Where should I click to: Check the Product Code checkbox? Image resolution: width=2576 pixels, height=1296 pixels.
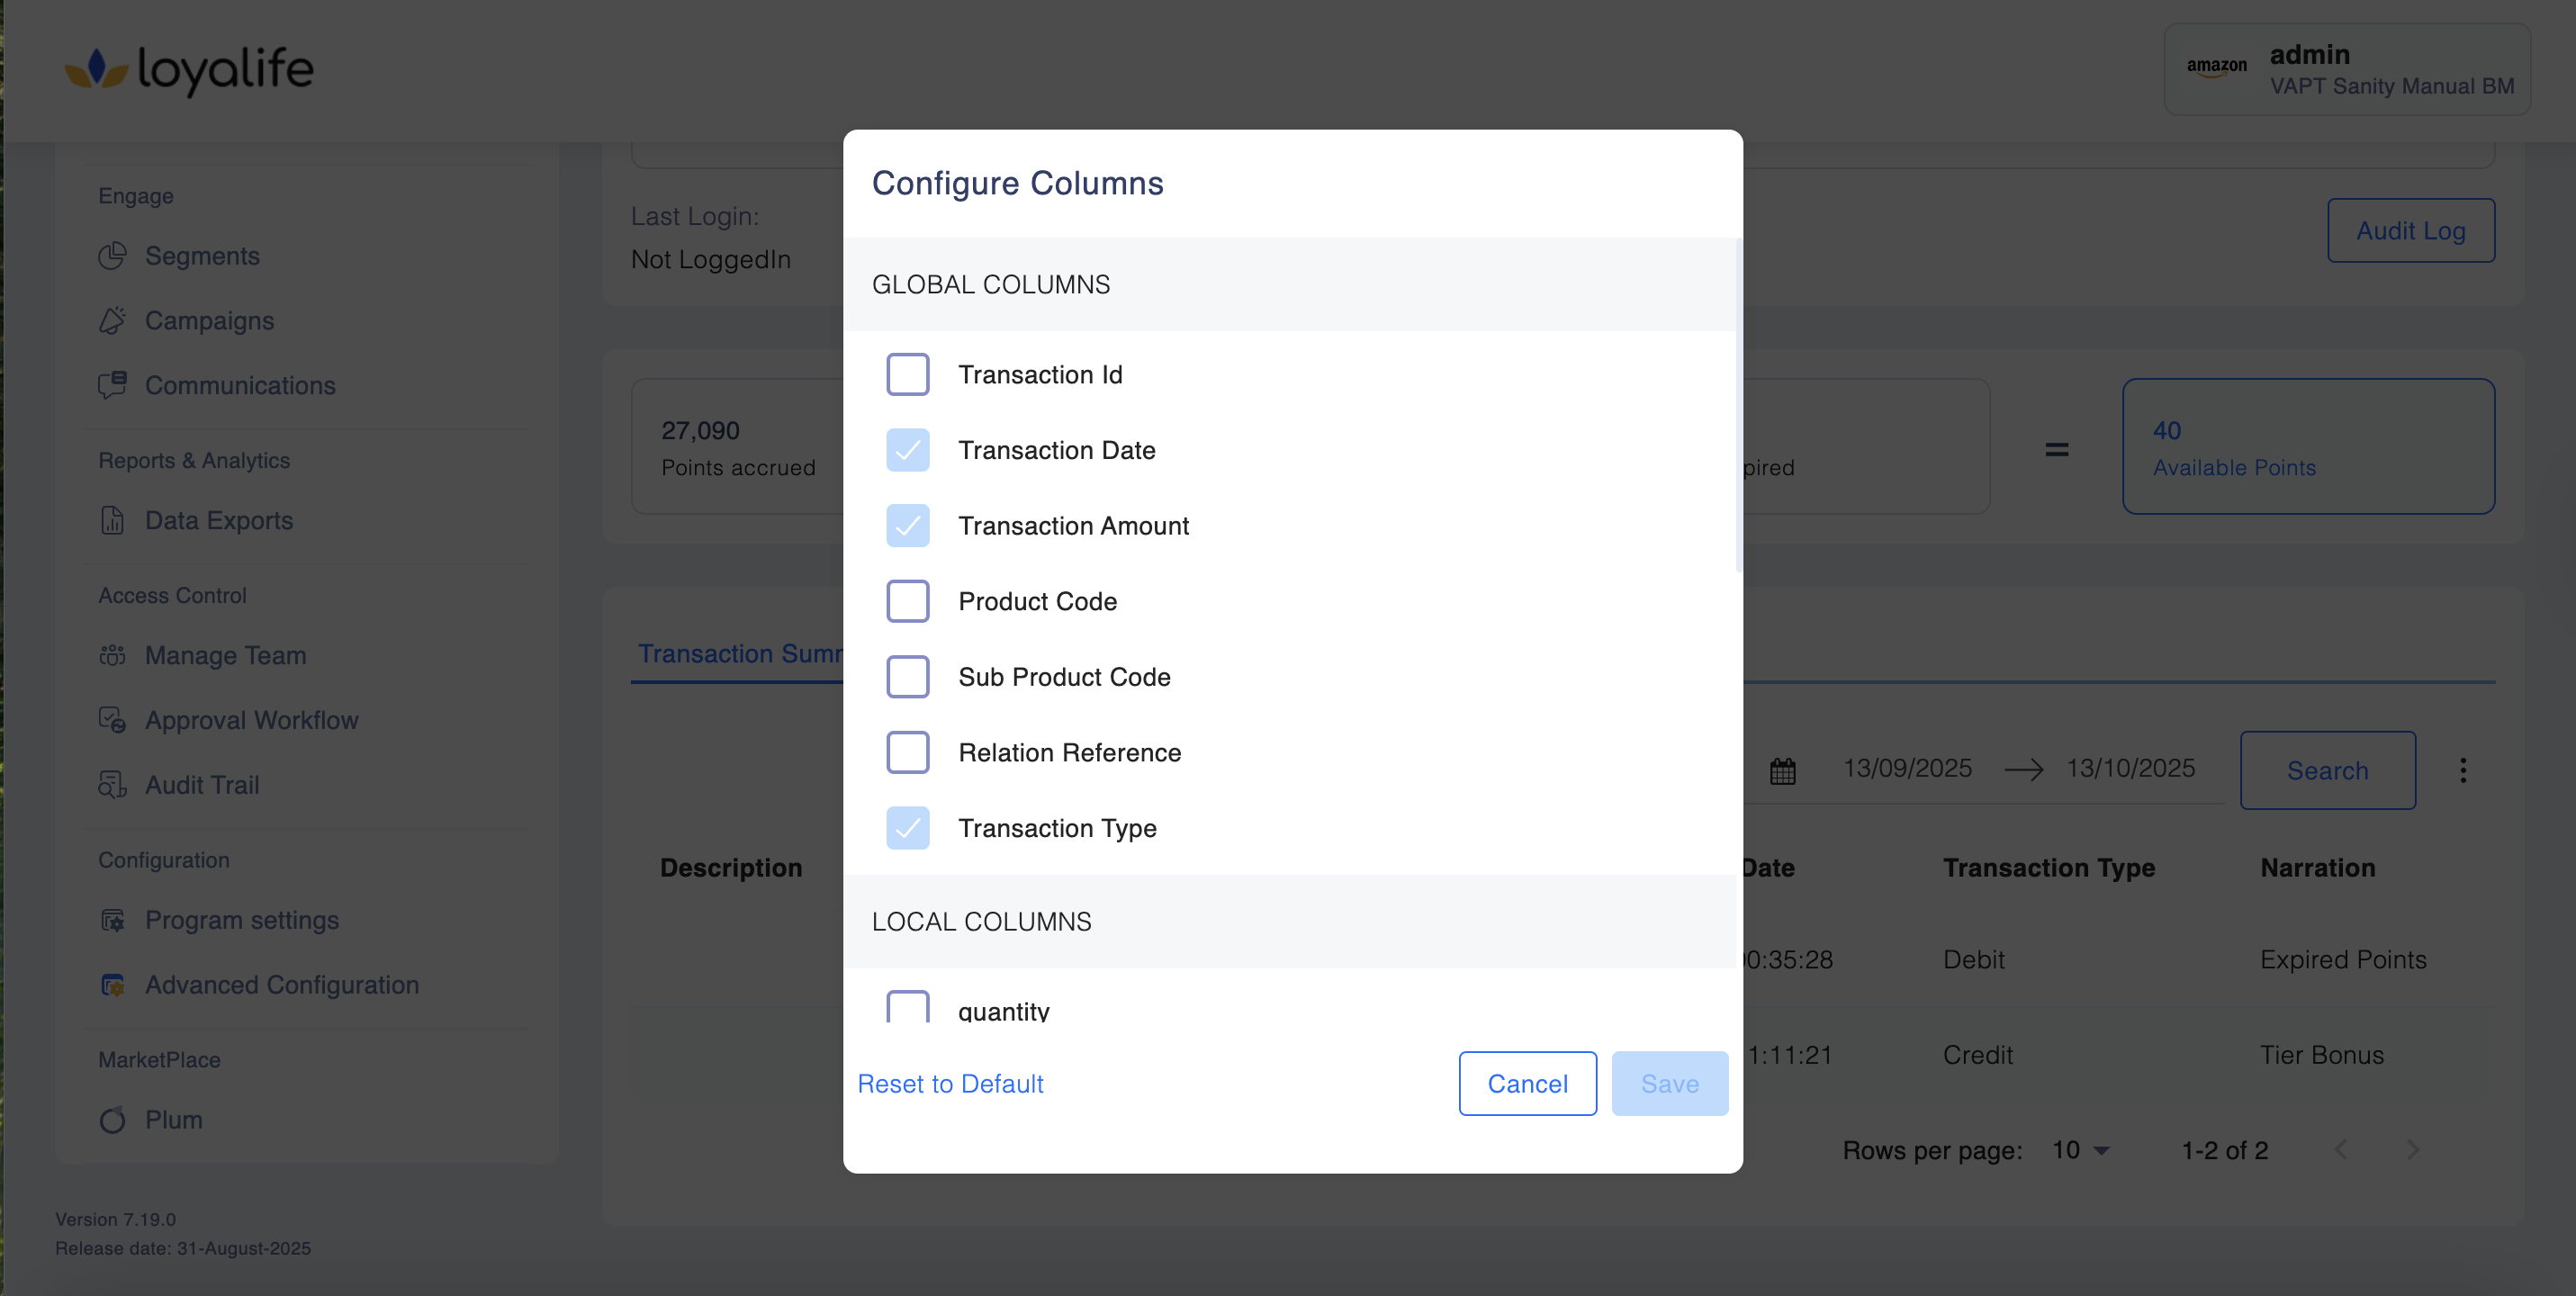[907, 601]
